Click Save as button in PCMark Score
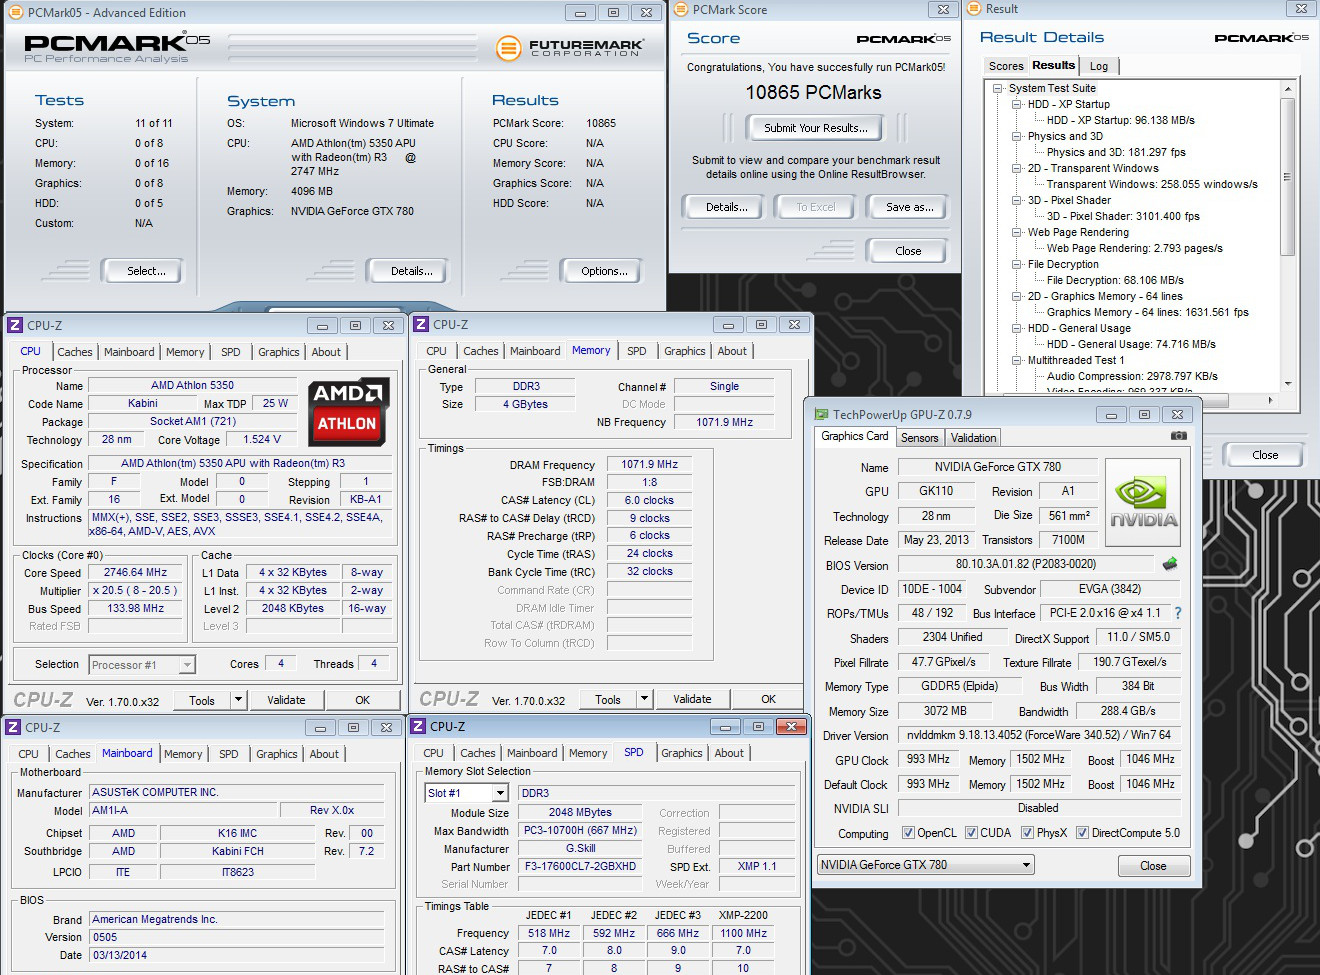 (910, 207)
